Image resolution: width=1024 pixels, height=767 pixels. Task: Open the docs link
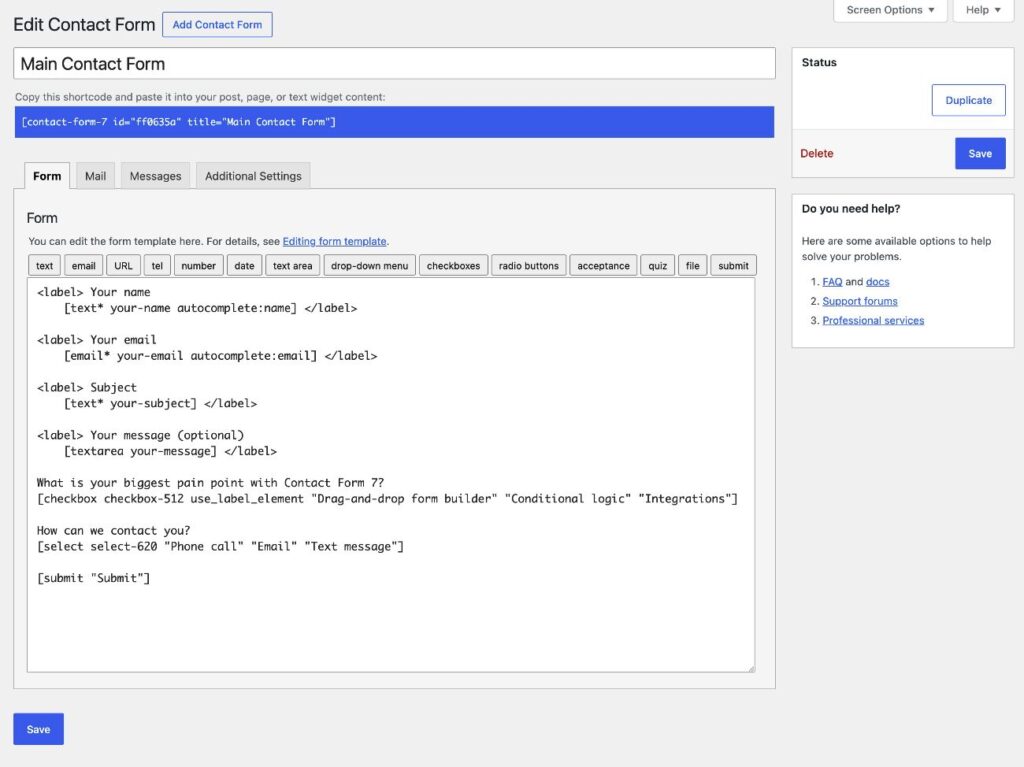(878, 282)
